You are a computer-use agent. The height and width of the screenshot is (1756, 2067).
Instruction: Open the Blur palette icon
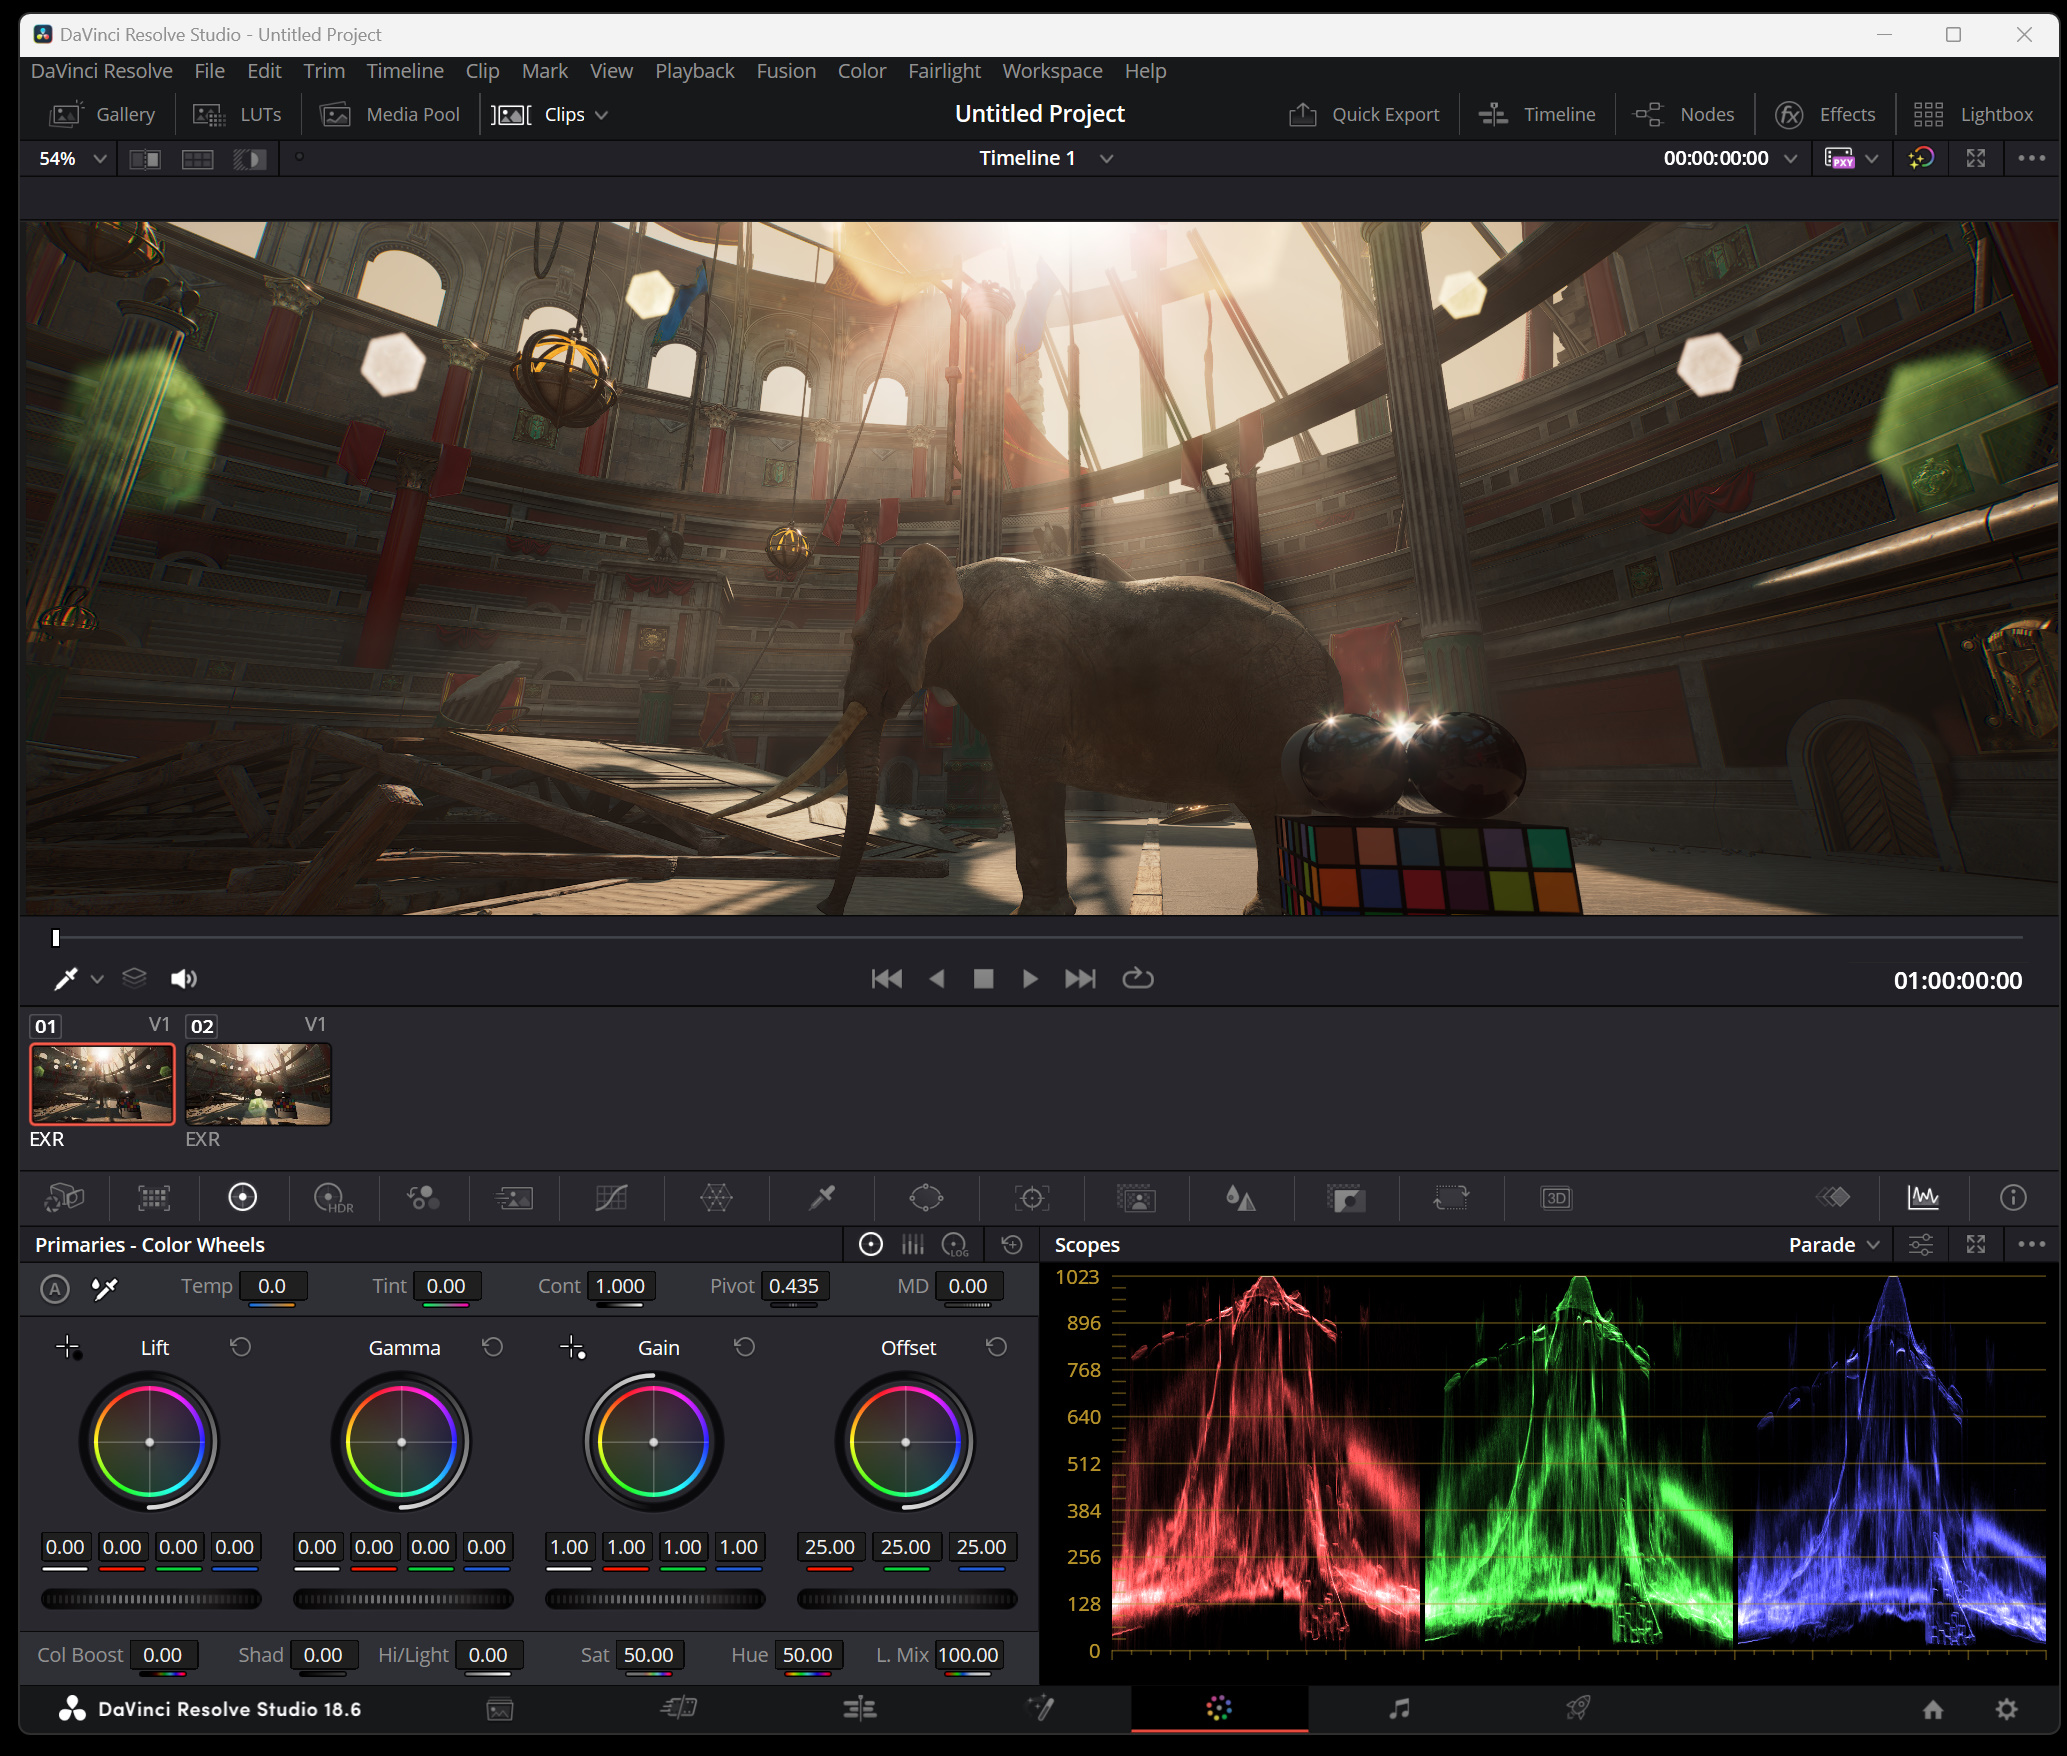pos(1240,1197)
